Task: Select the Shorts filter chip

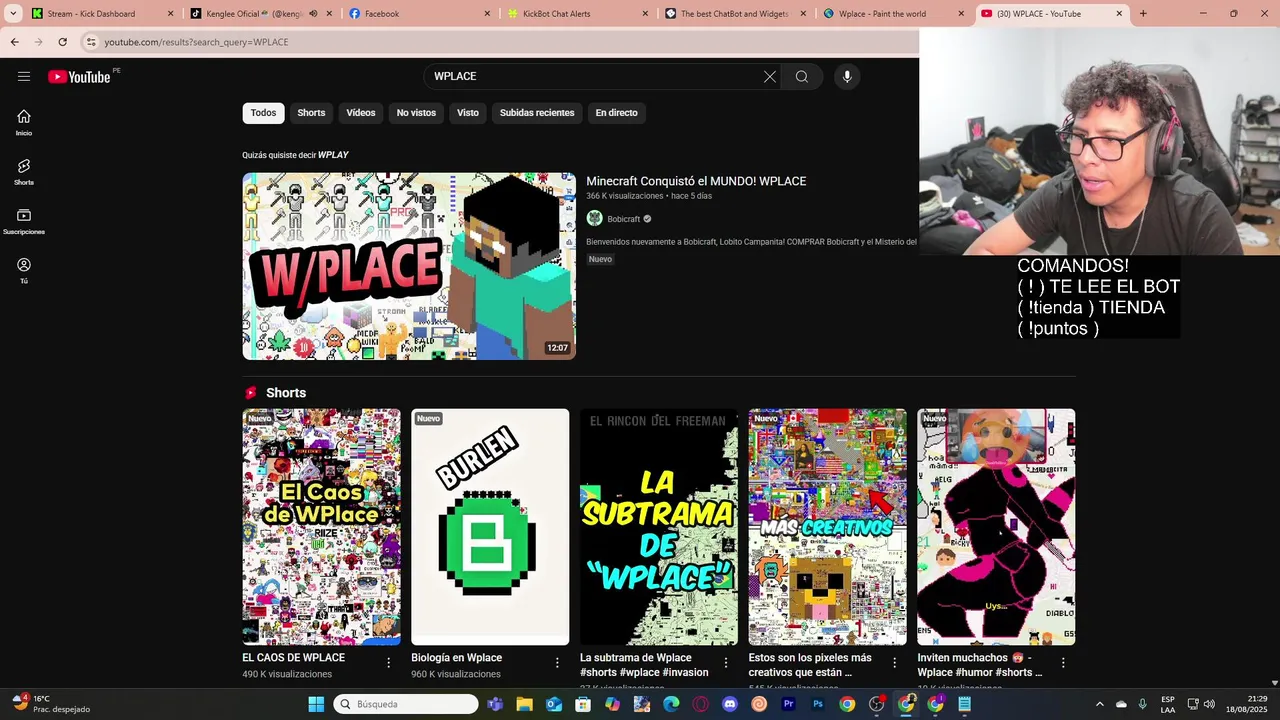Action: (x=311, y=113)
